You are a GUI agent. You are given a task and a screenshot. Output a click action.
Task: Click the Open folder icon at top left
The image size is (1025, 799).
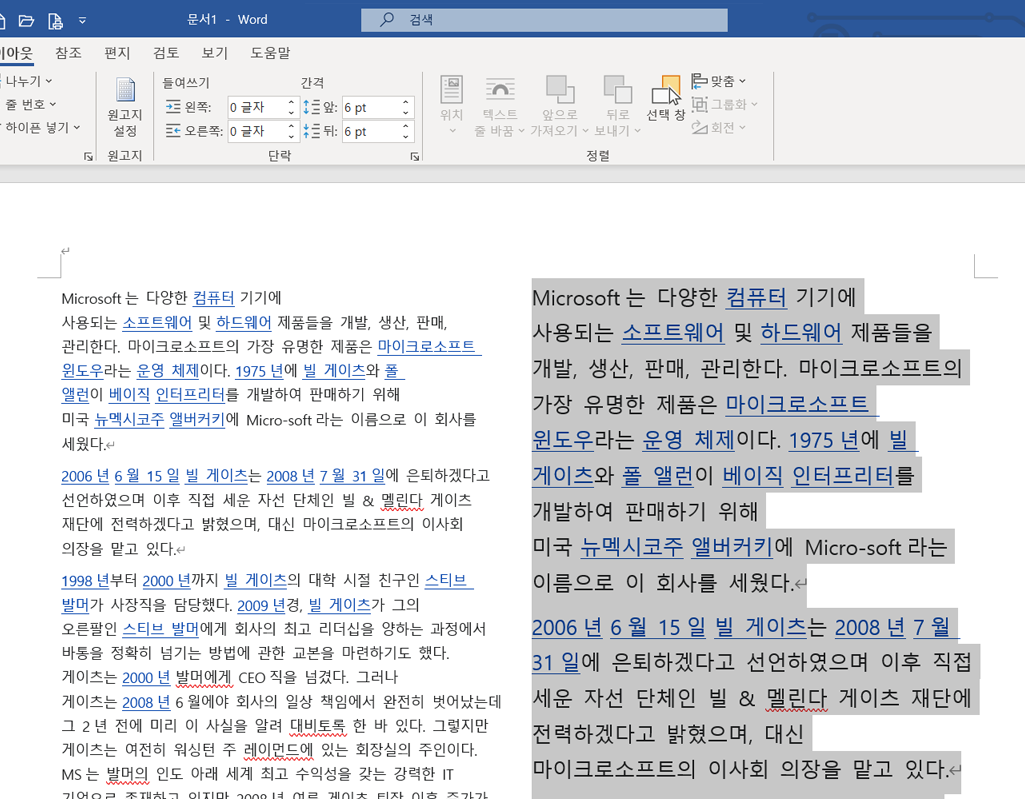[x=27, y=20]
